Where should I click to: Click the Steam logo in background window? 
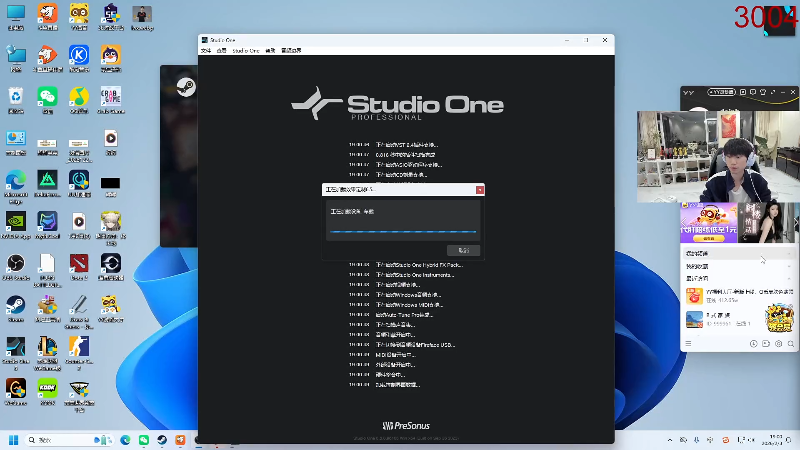186,87
